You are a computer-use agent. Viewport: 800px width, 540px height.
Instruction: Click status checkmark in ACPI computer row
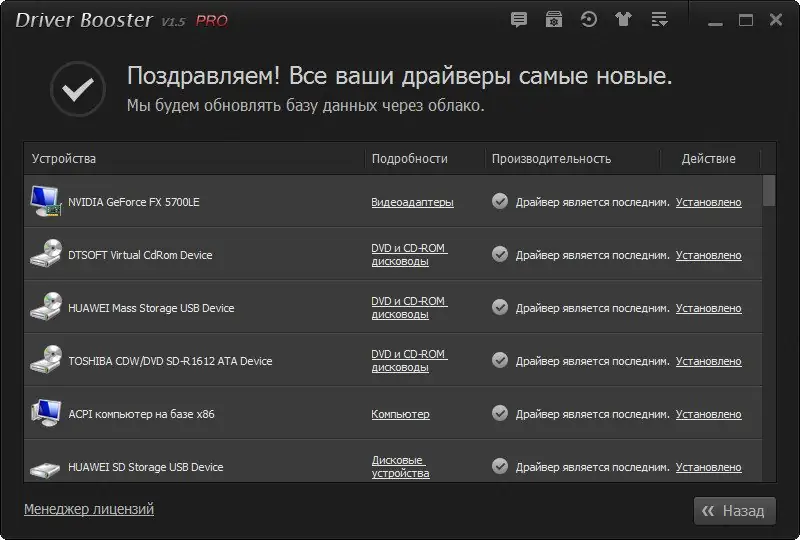pos(500,413)
